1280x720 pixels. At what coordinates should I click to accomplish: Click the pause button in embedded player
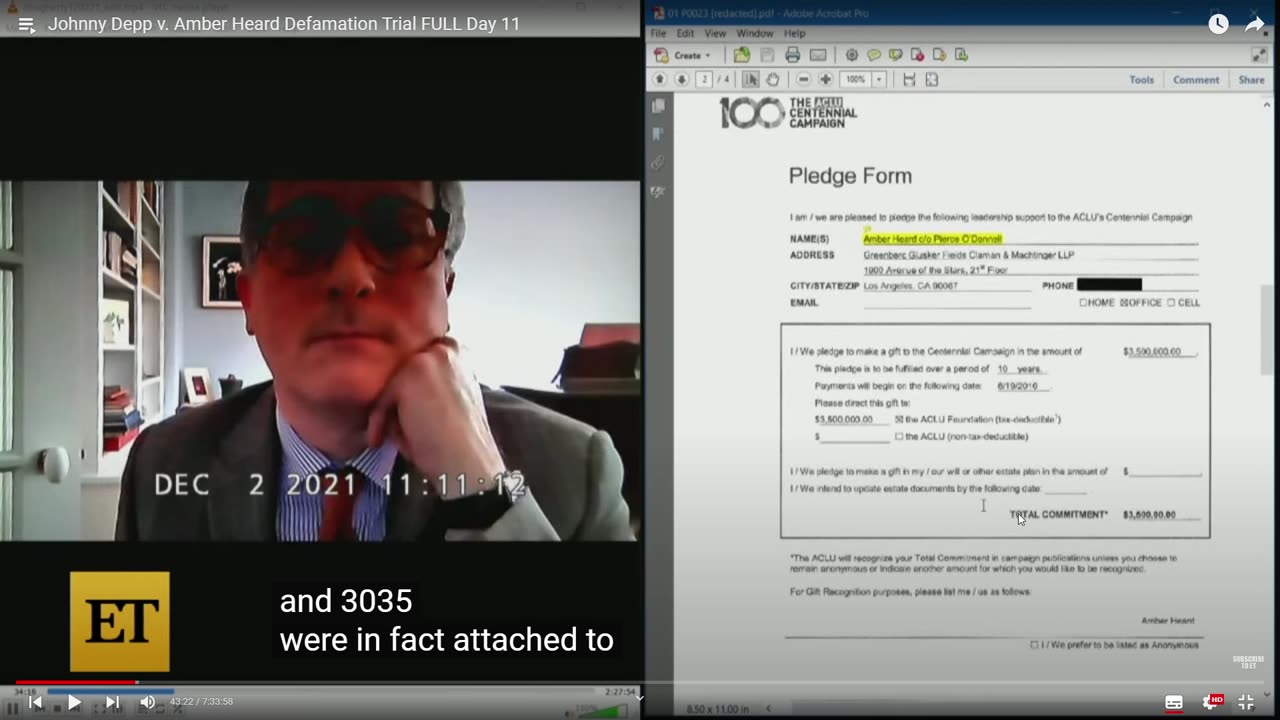point(14,709)
